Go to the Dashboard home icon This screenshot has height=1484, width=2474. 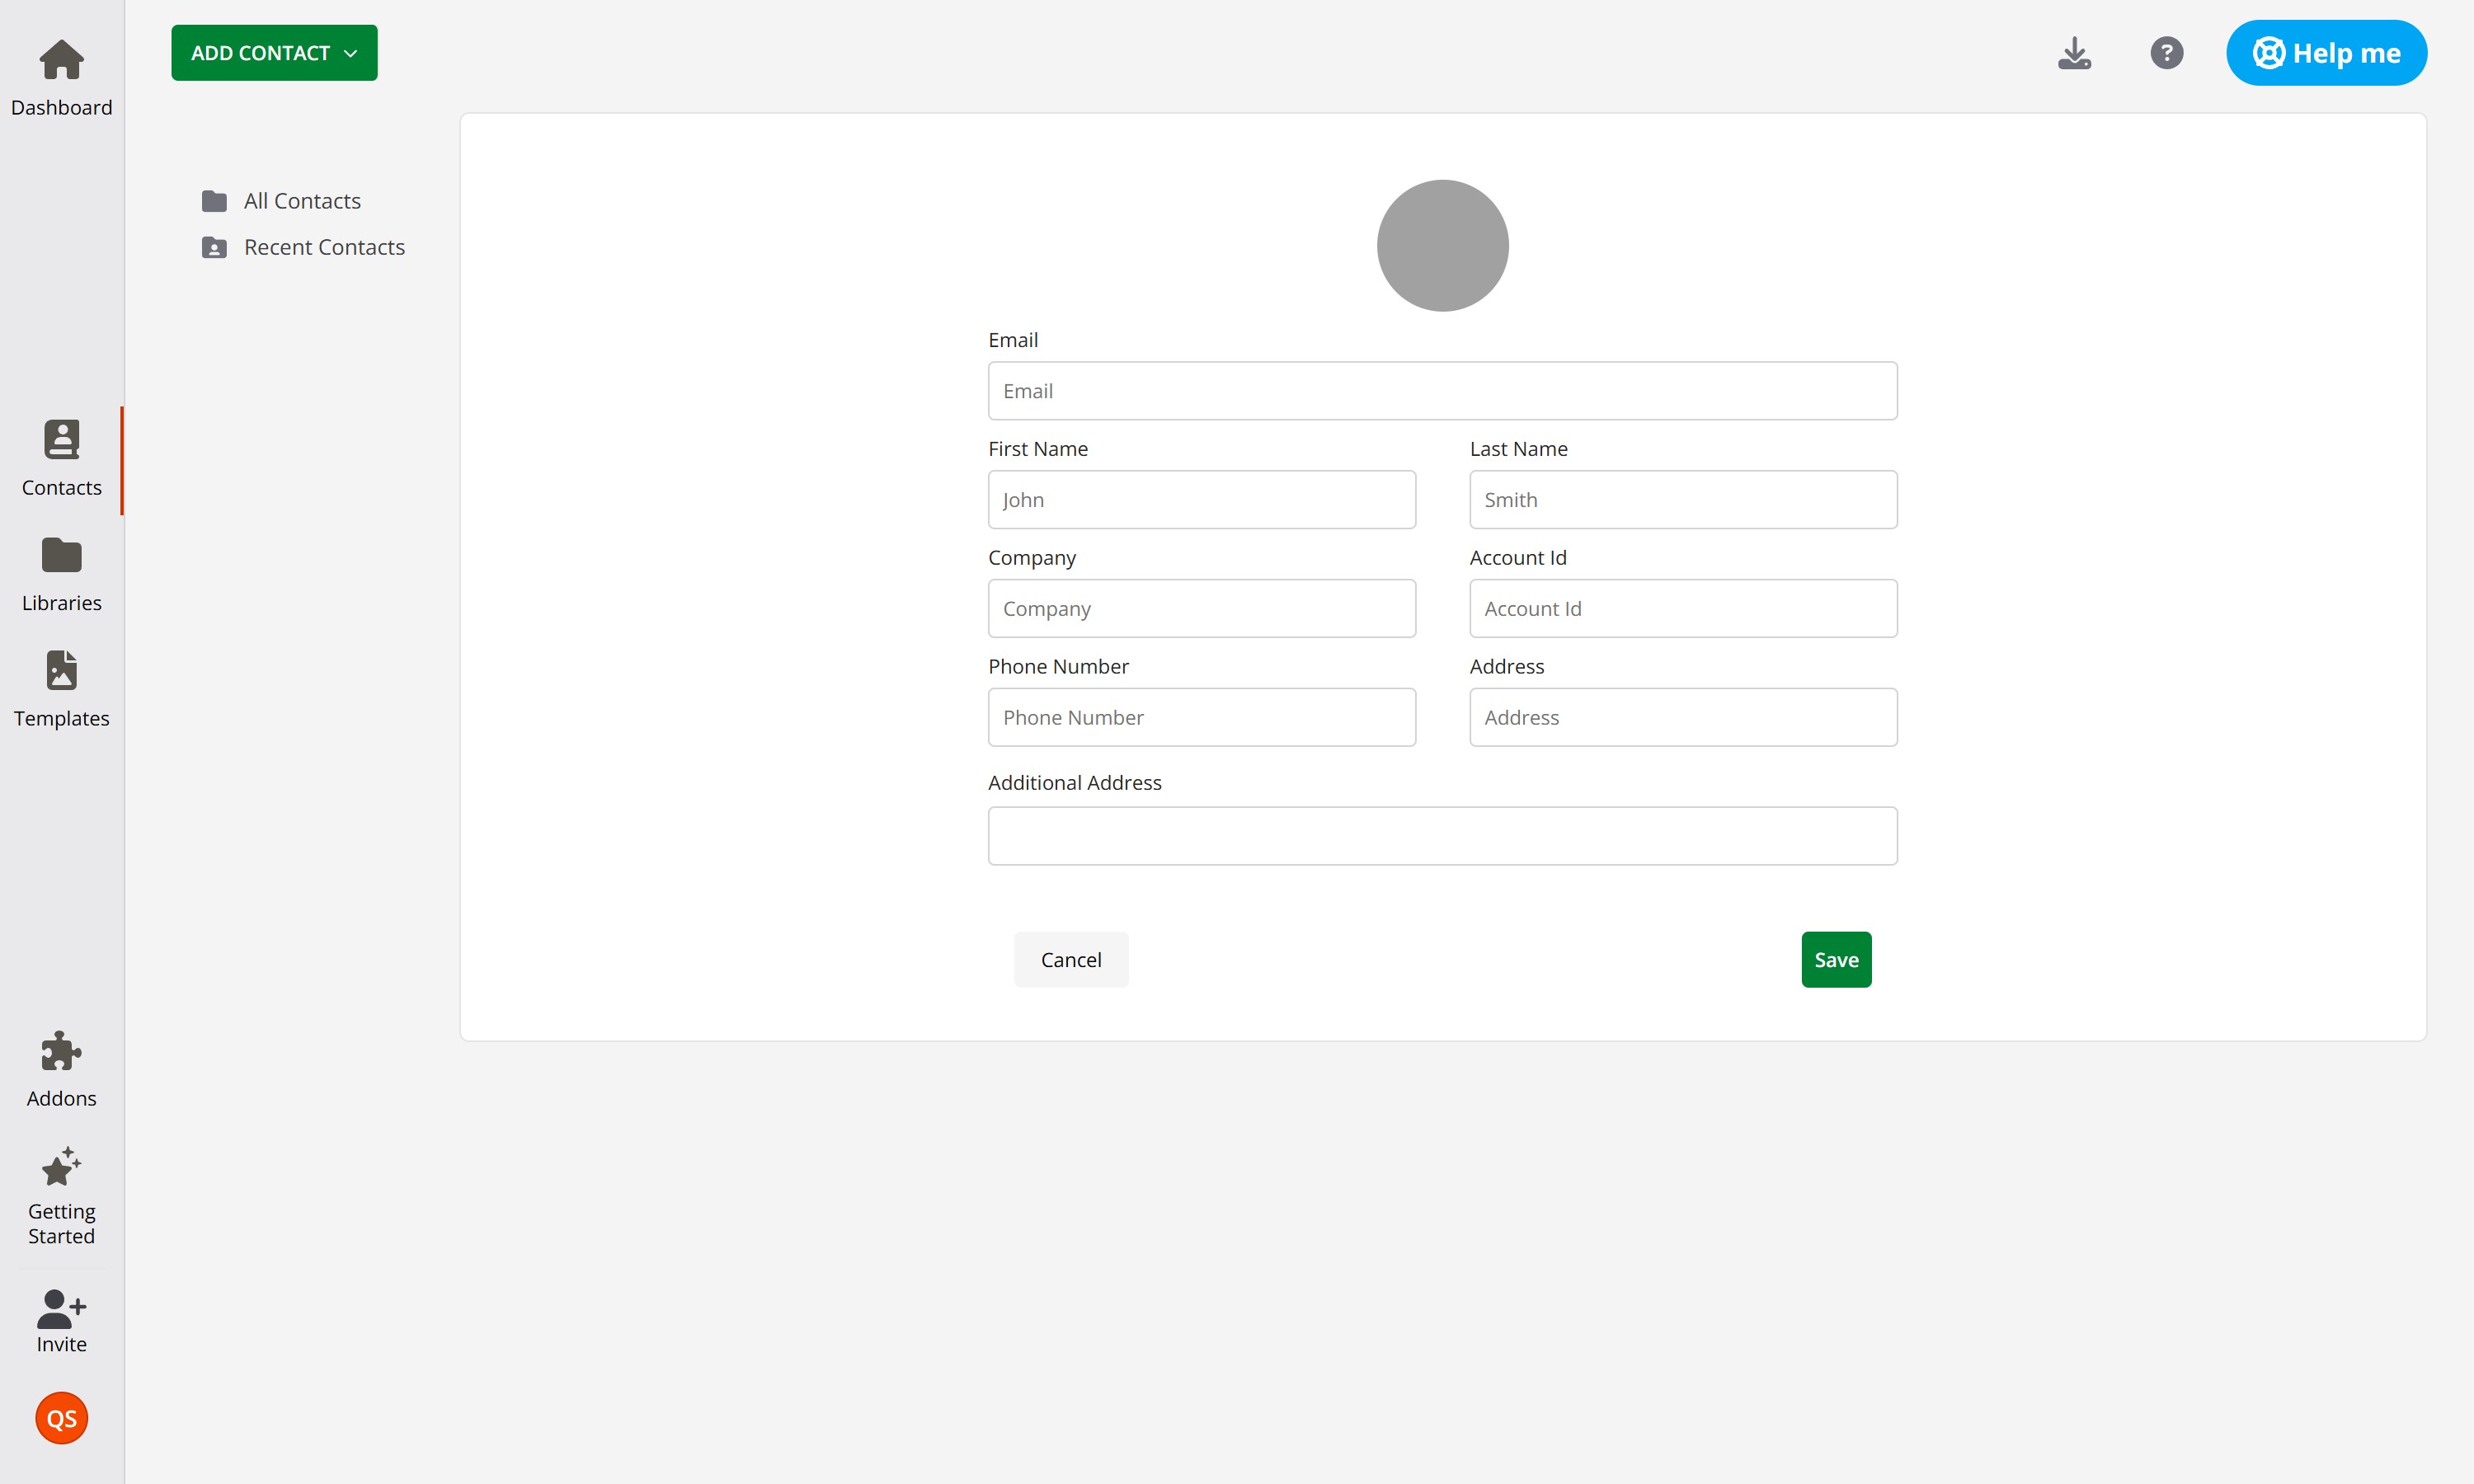[x=61, y=60]
